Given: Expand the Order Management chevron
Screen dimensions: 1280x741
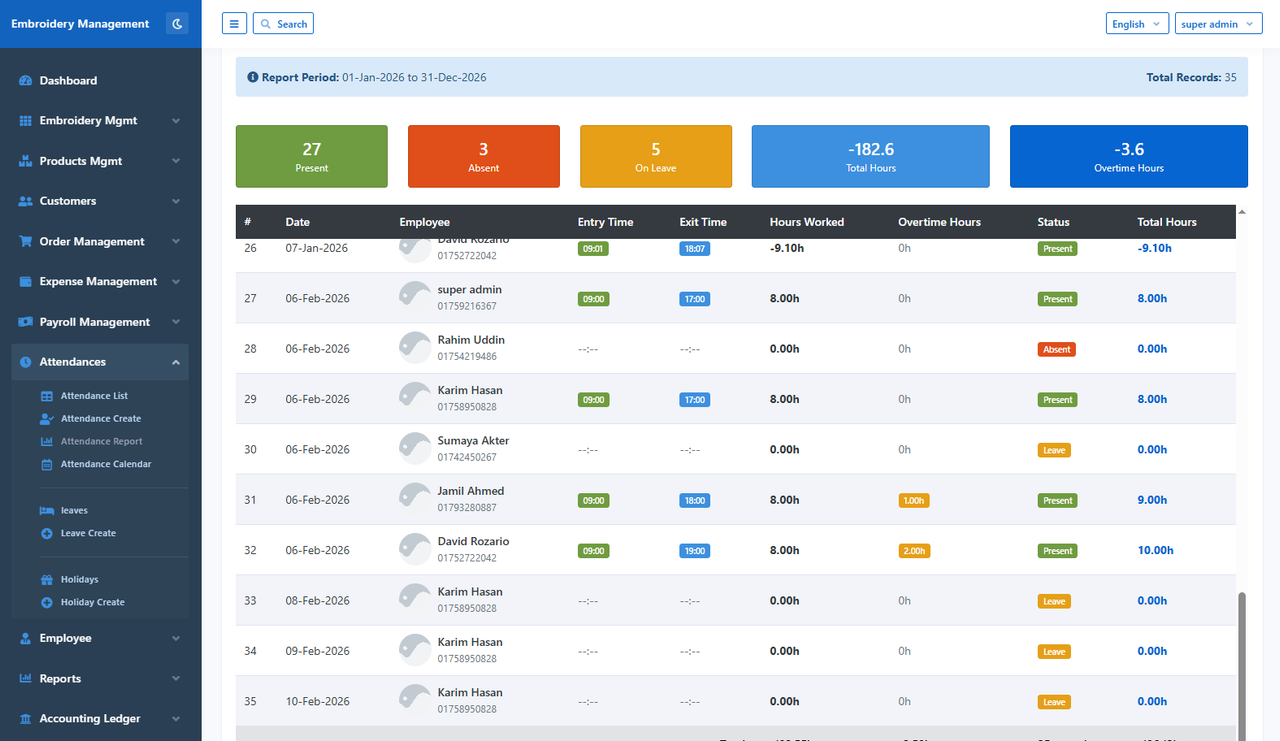Looking at the screenshot, I should pyautogui.click(x=176, y=242).
